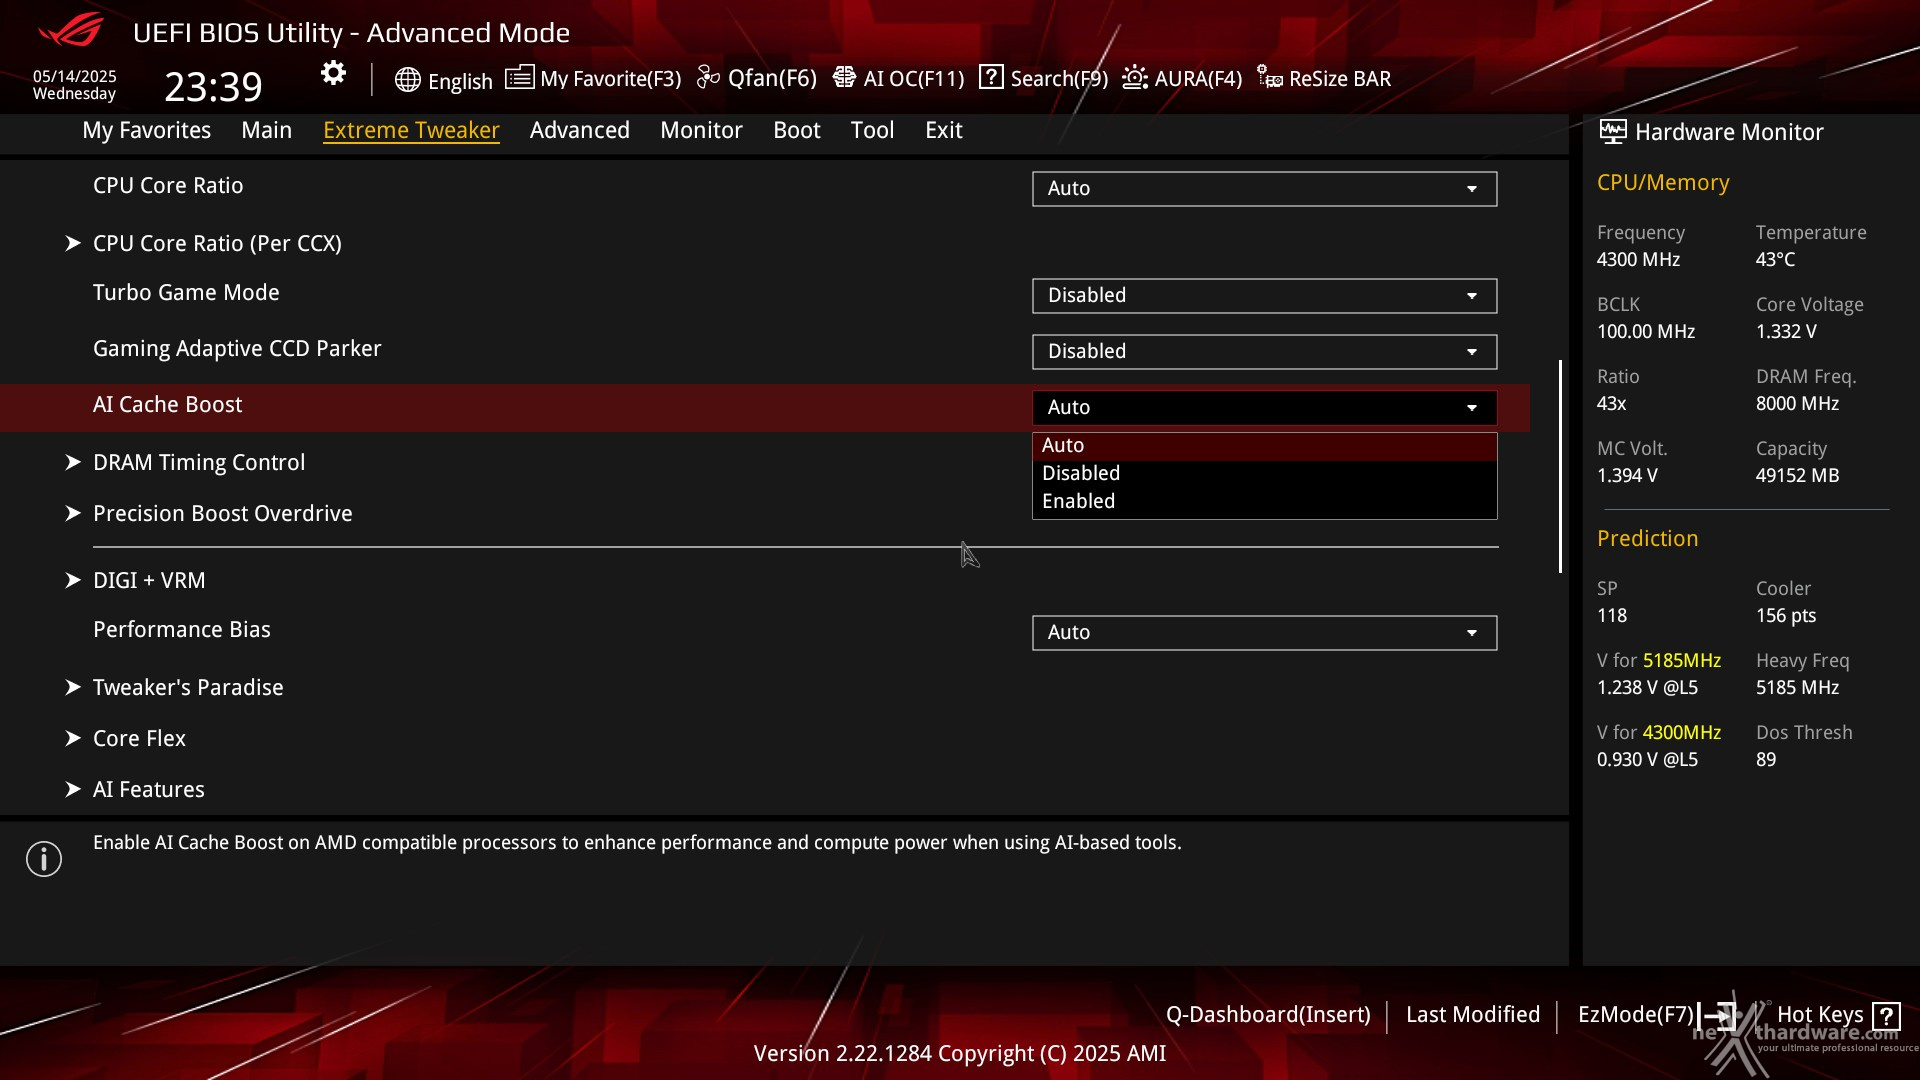
Task: Click the EzMode exit arrow icon
Action: tap(1716, 1016)
